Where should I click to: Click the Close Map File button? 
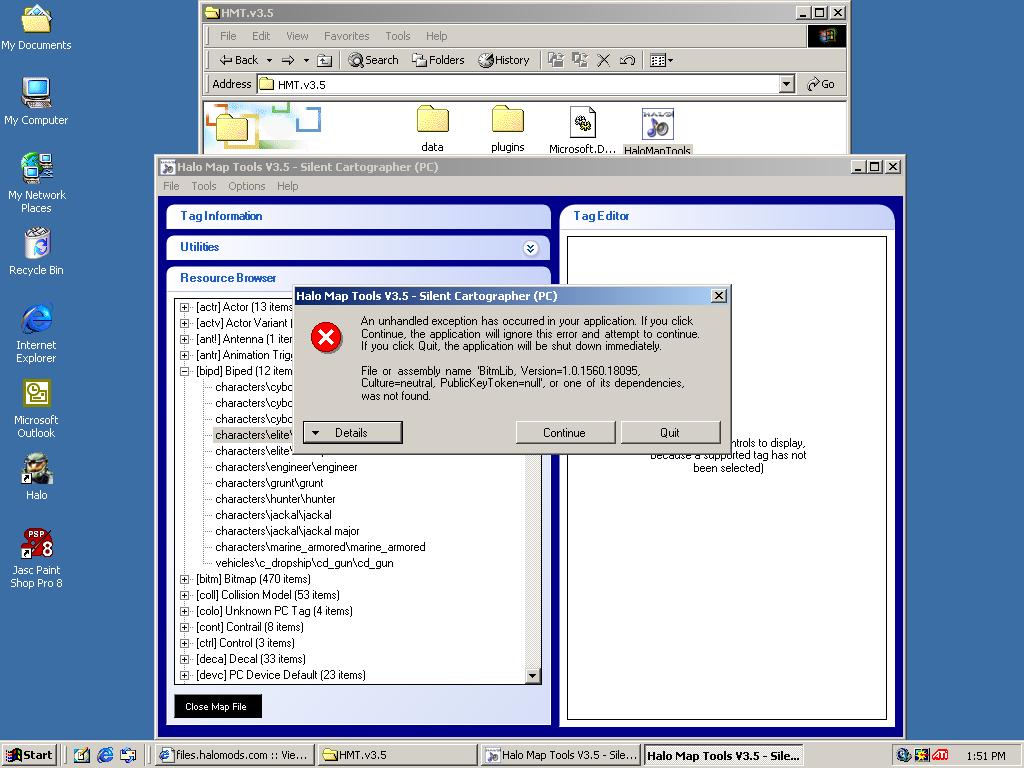[217, 707]
